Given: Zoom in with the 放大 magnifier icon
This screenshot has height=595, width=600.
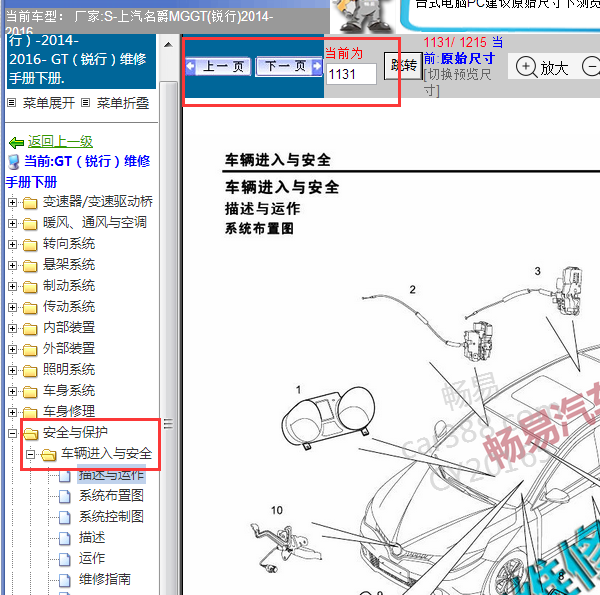Looking at the screenshot, I should (x=526, y=67).
